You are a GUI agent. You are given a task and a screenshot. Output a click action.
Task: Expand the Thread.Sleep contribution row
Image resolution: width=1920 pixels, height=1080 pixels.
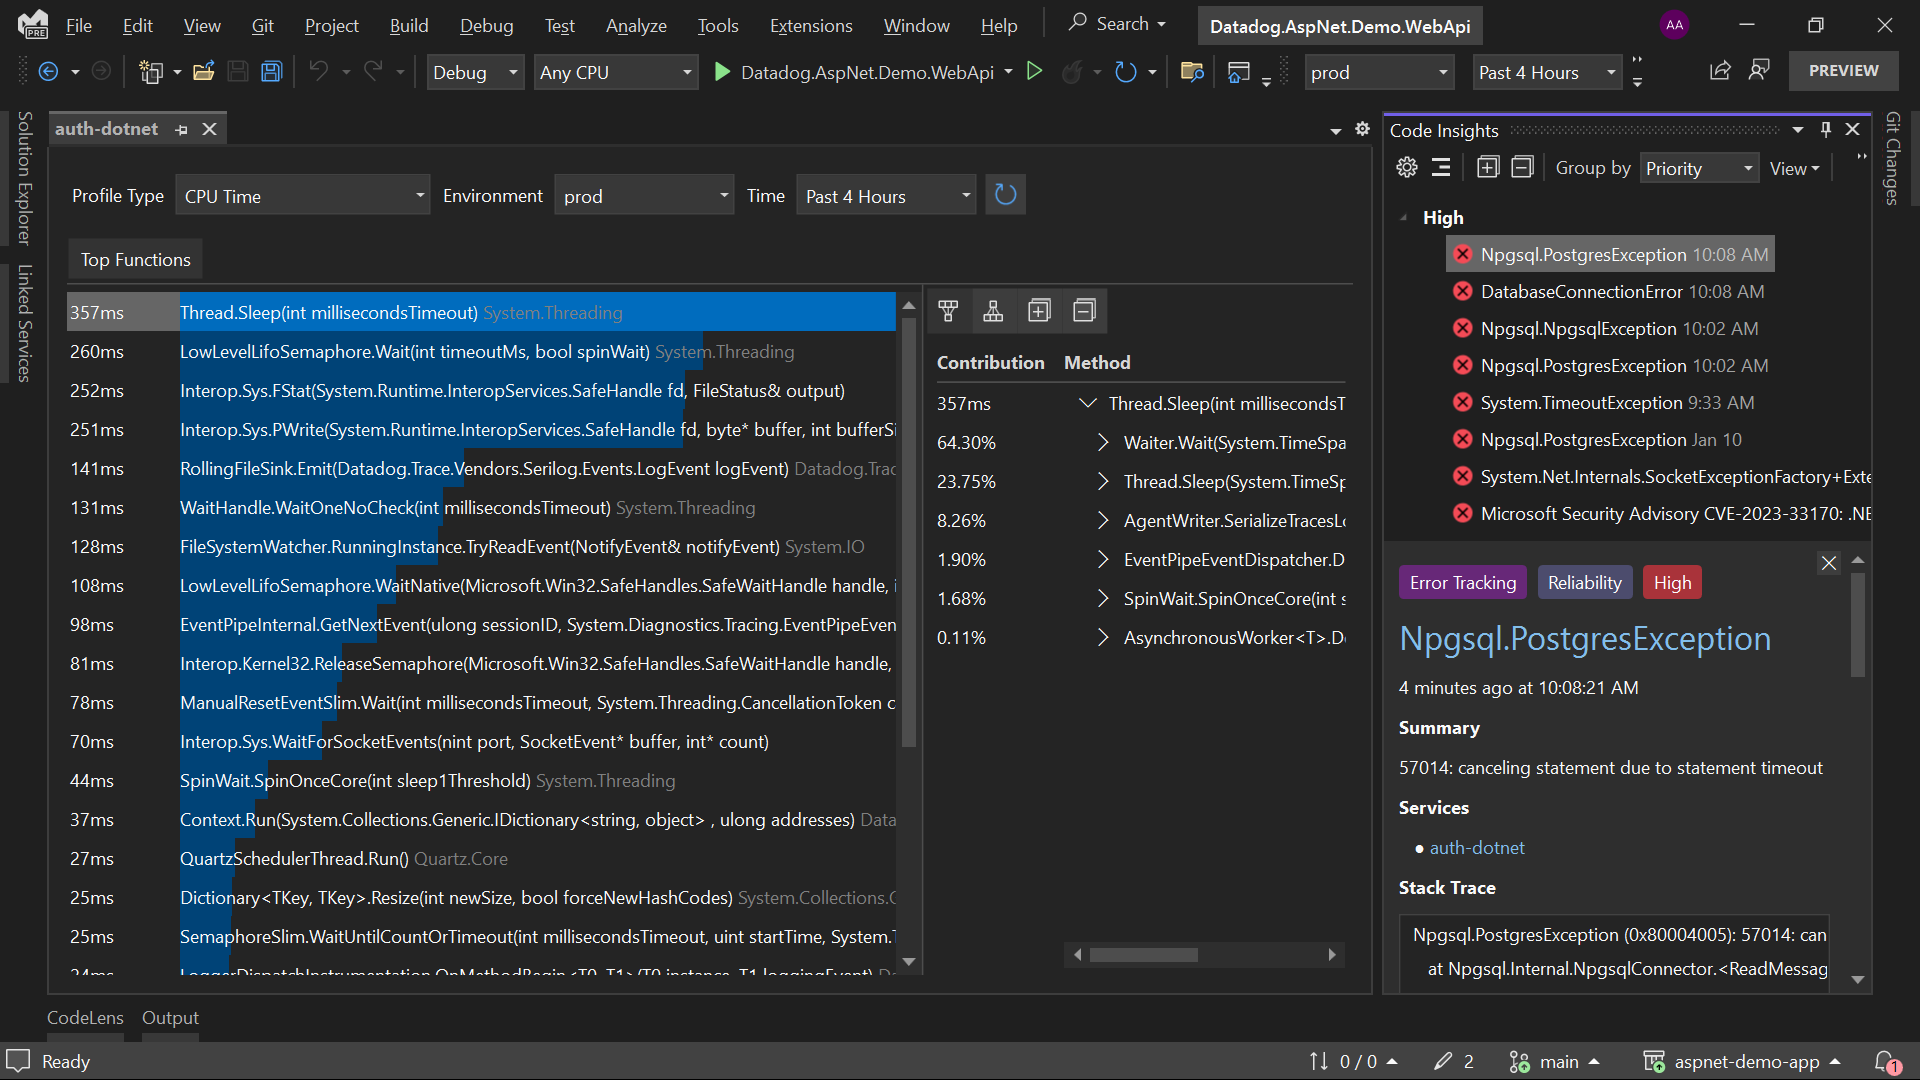pos(1087,403)
